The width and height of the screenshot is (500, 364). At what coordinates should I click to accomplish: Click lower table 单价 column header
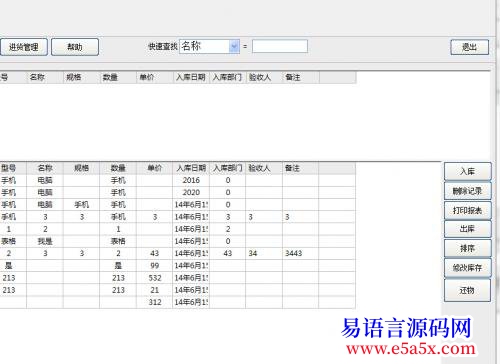(x=154, y=168)
